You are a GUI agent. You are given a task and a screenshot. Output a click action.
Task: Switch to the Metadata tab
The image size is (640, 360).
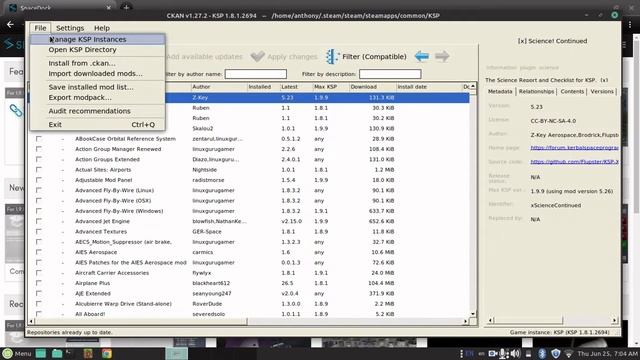(500, 91)
